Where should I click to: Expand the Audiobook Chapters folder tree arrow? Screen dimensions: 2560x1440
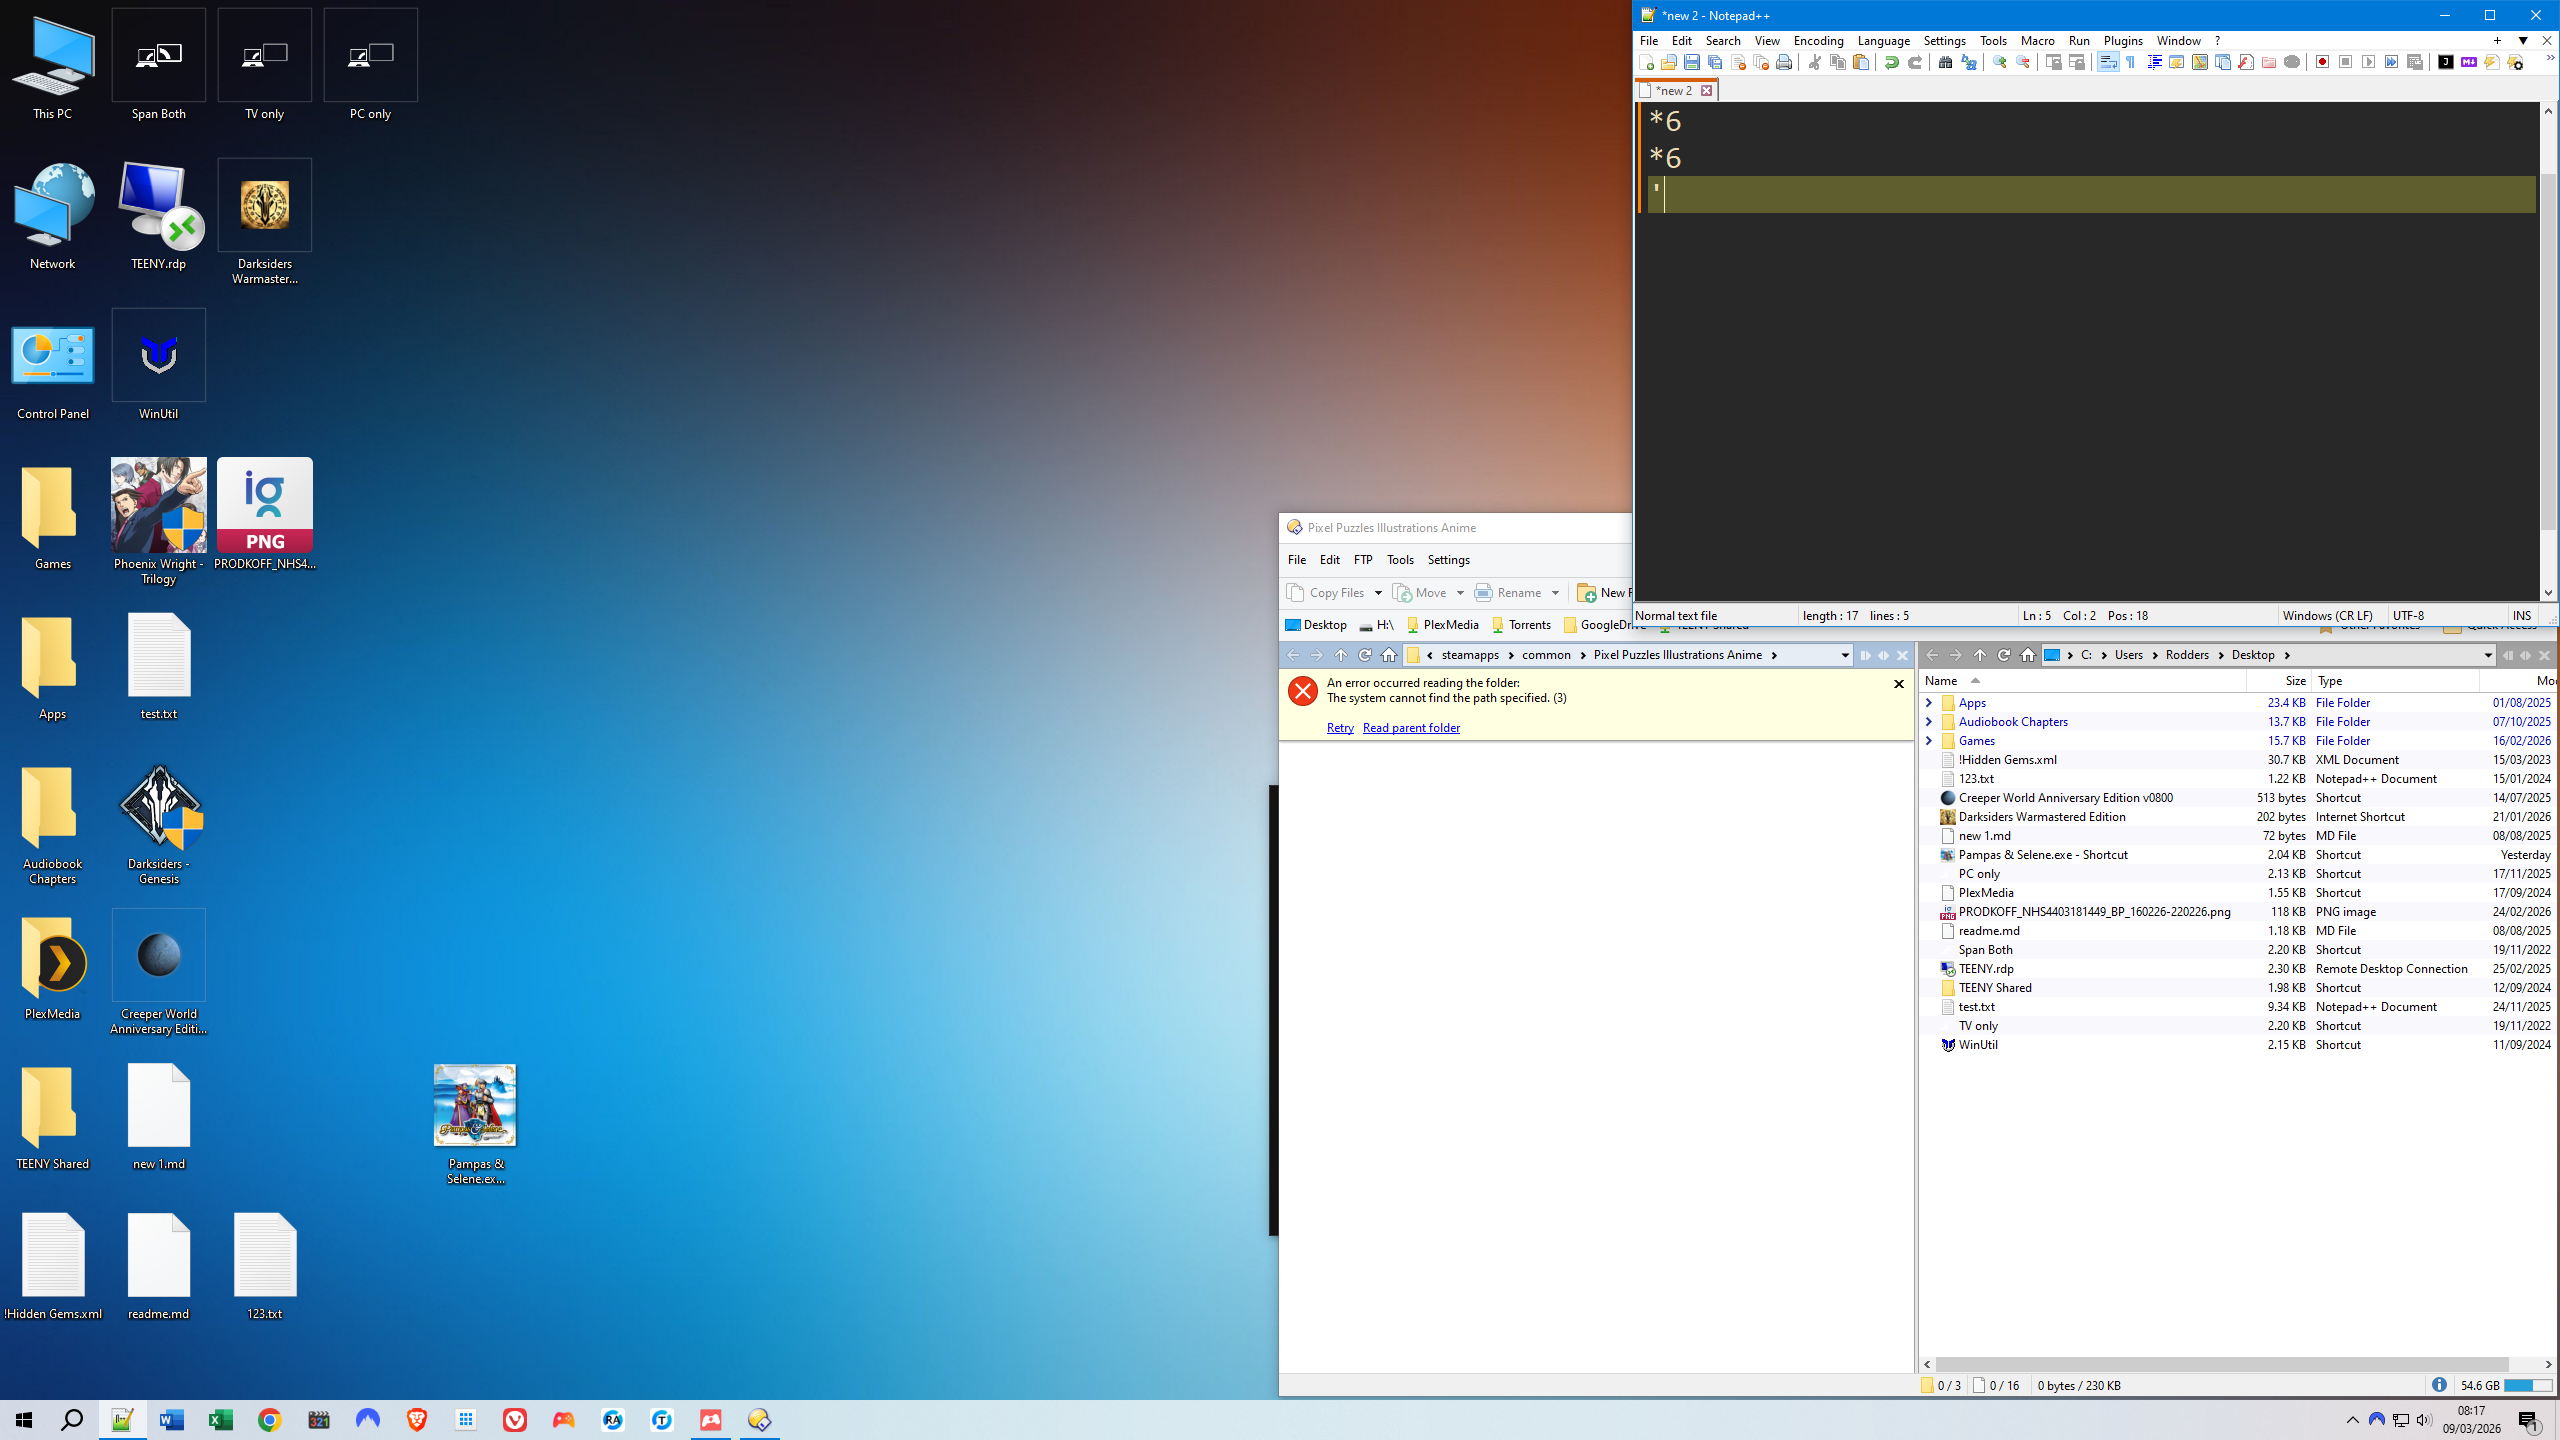coord(1929,722)
